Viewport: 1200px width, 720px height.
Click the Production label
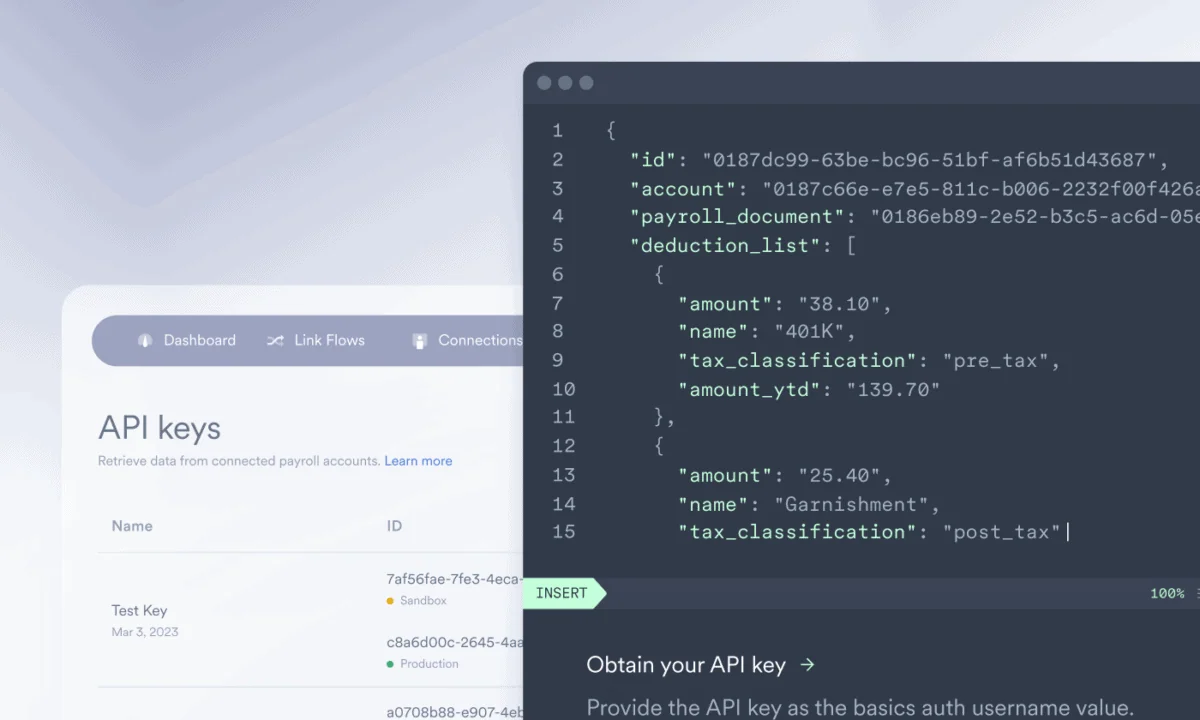pos(429,664)
